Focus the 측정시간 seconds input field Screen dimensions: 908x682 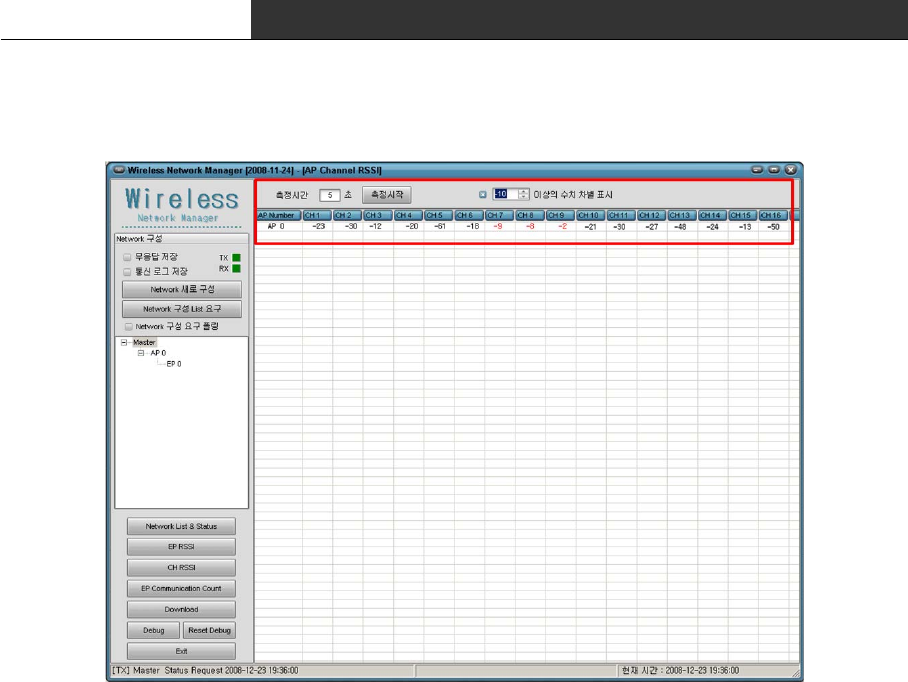pos(329,195)
